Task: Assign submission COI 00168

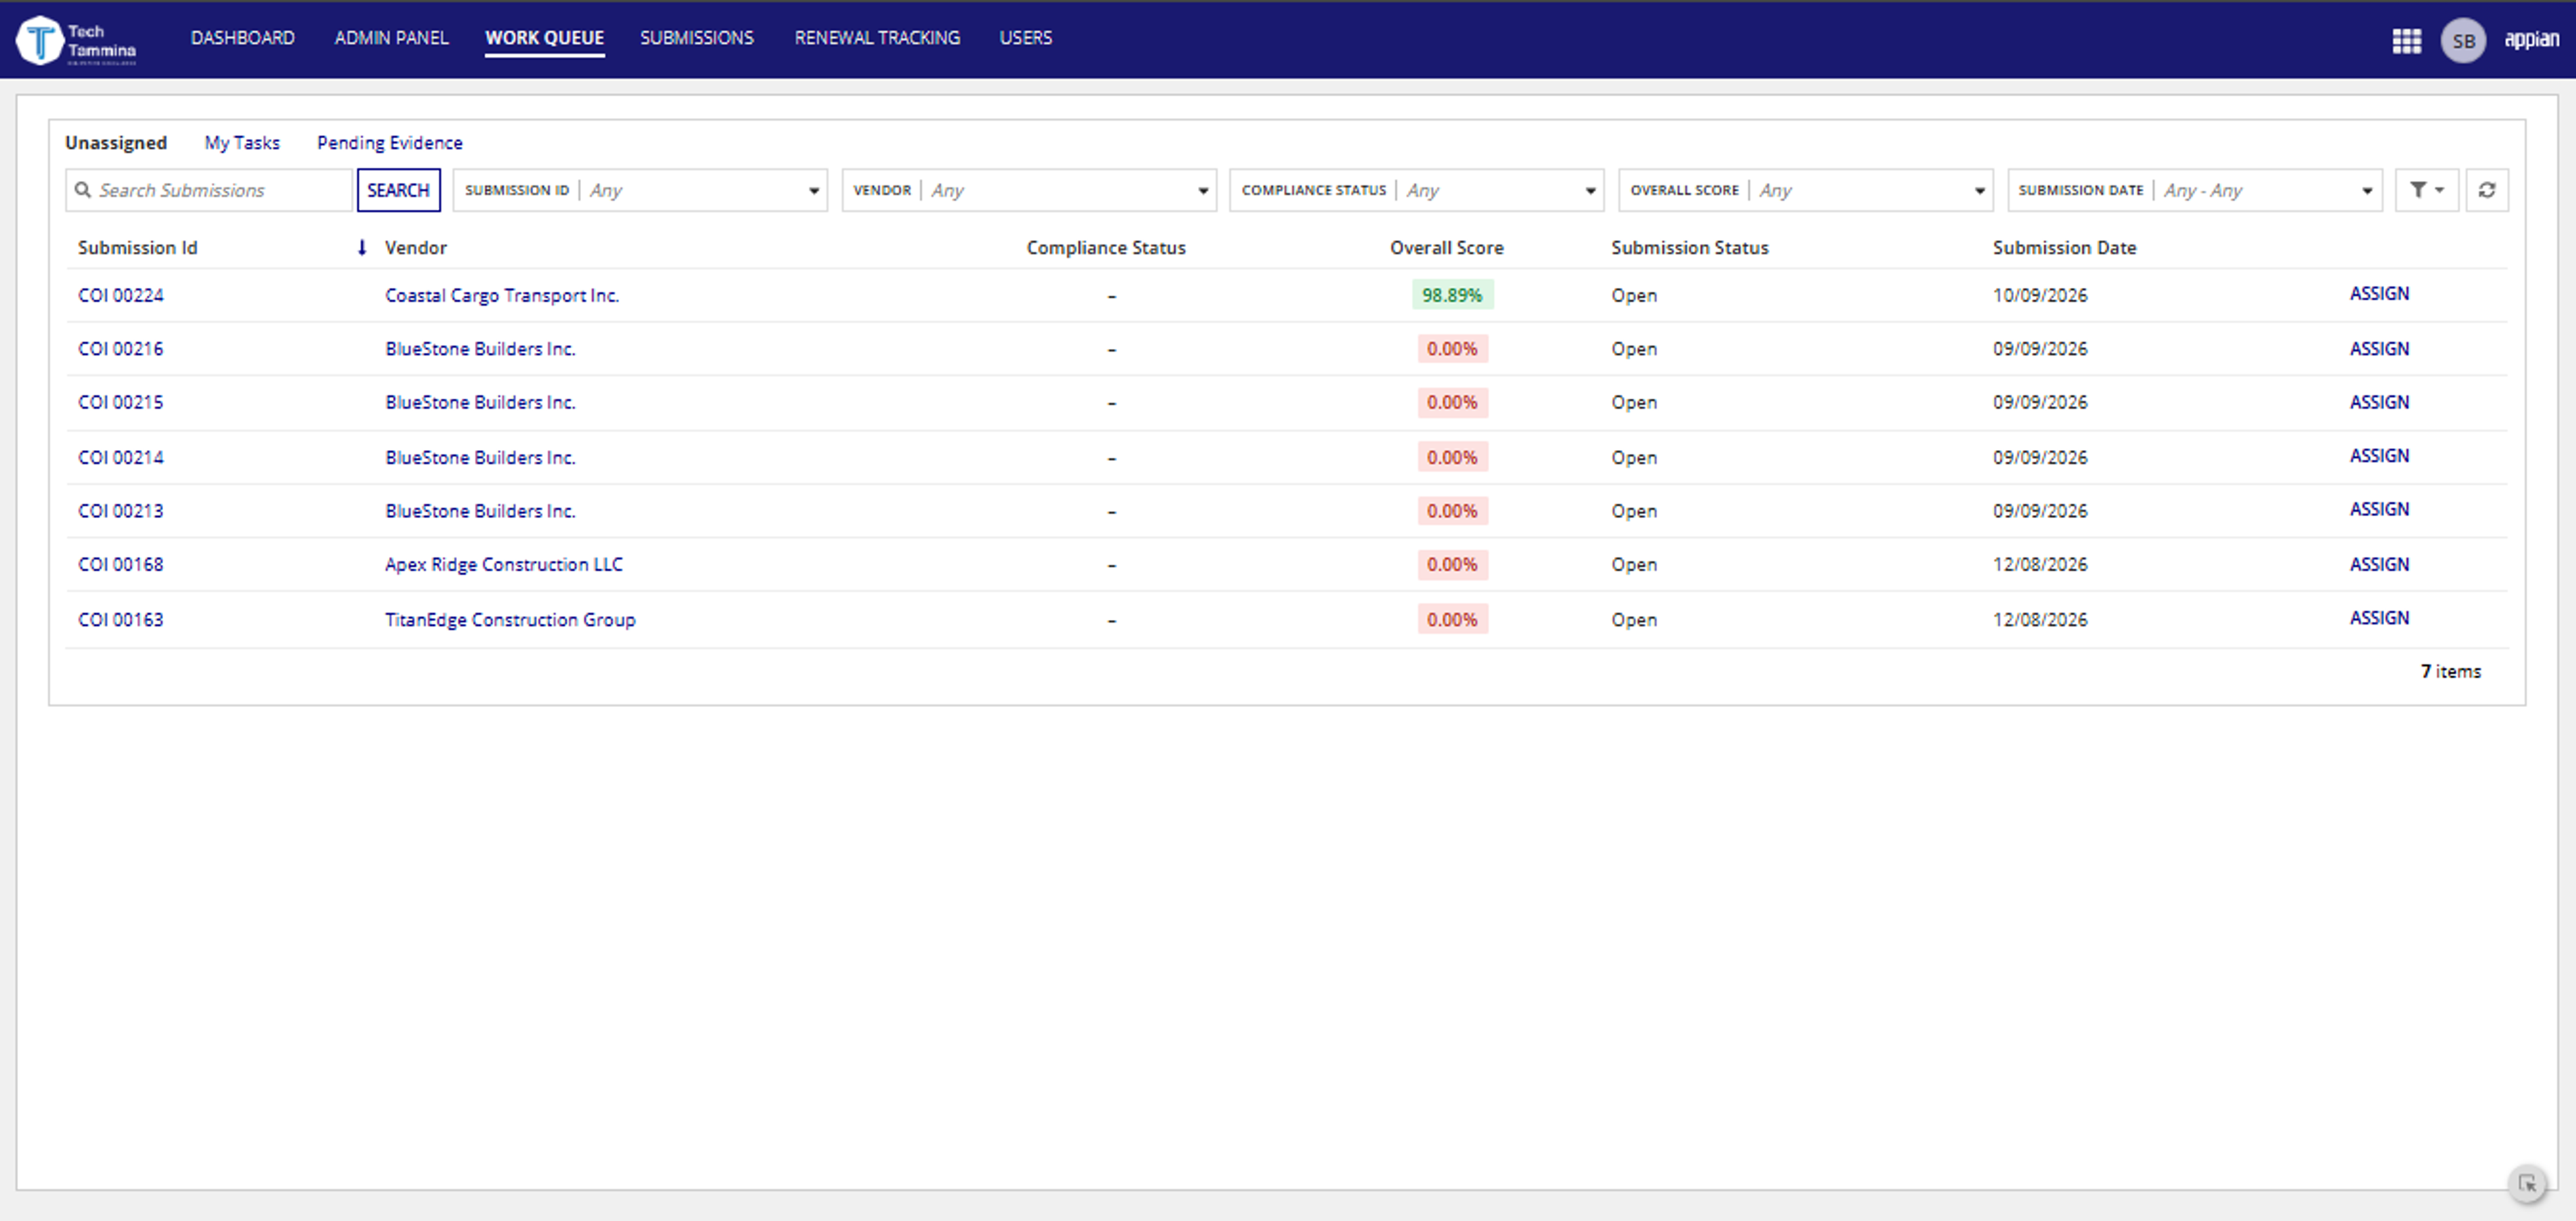Action: tap(2379, 564)
